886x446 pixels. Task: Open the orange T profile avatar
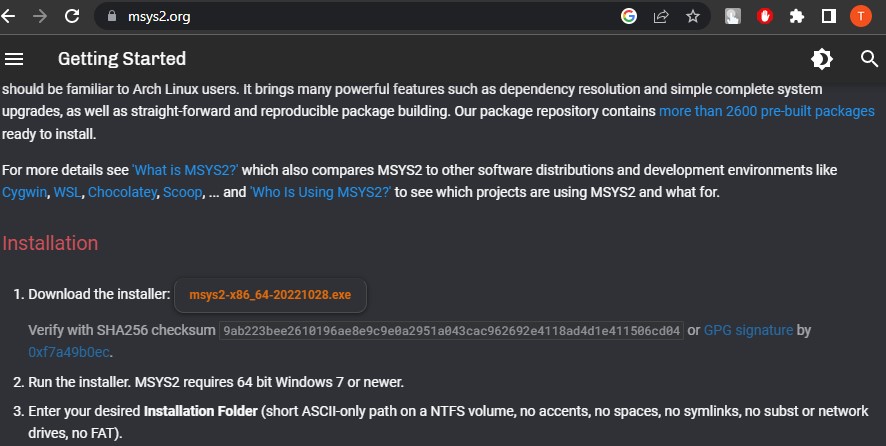861,16
